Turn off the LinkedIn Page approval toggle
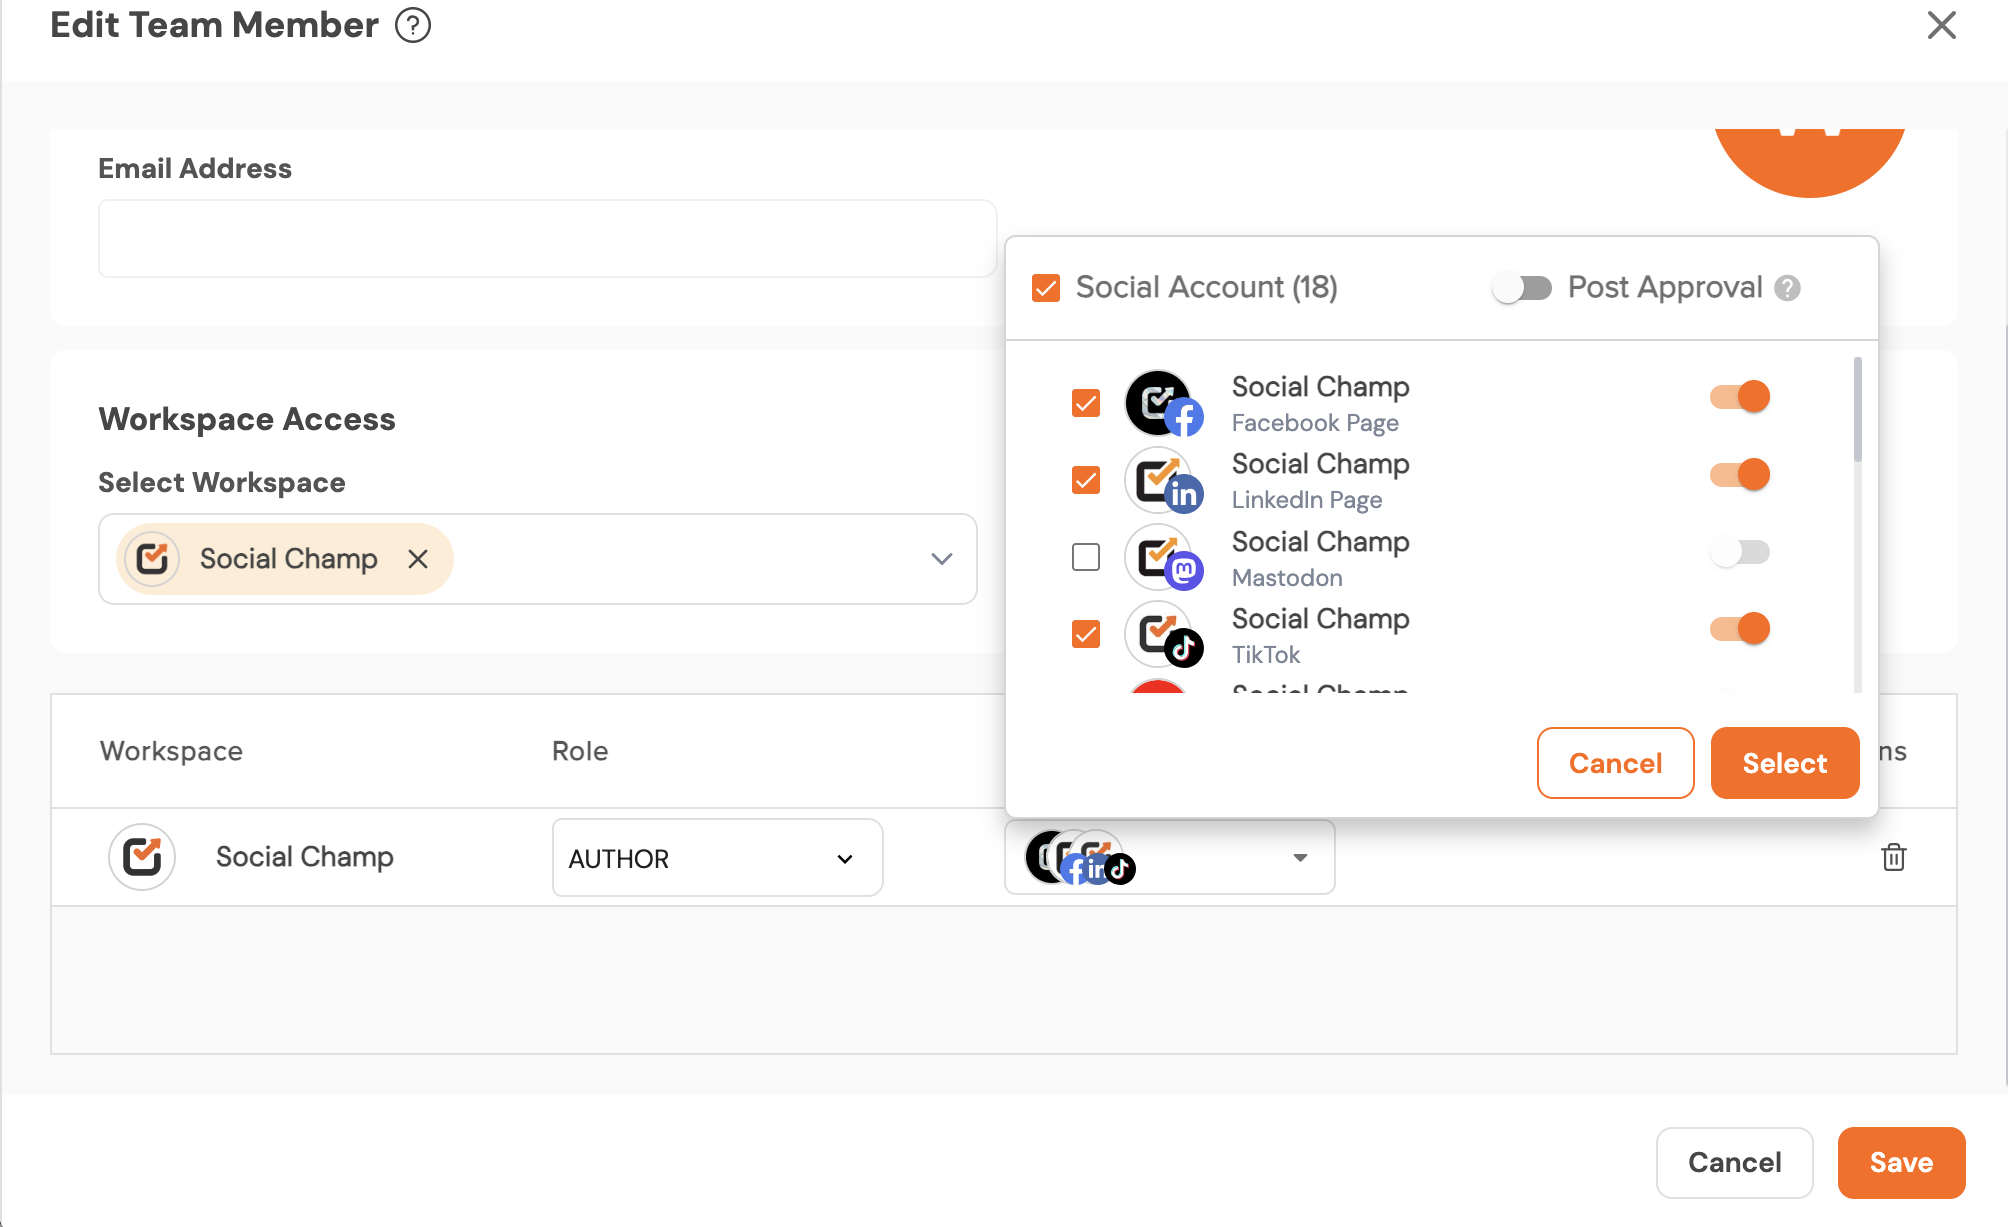This screenshot has height=1227, width=2008. pos(1740,474)
